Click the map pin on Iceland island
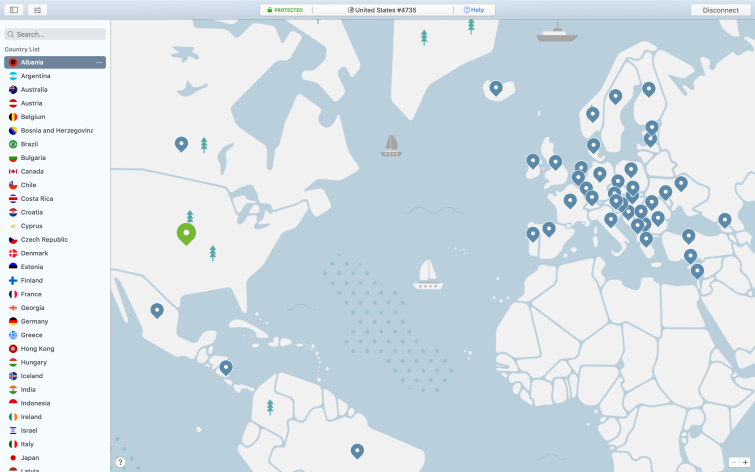This screenshot has width=755, height=472. coord(496,88)
